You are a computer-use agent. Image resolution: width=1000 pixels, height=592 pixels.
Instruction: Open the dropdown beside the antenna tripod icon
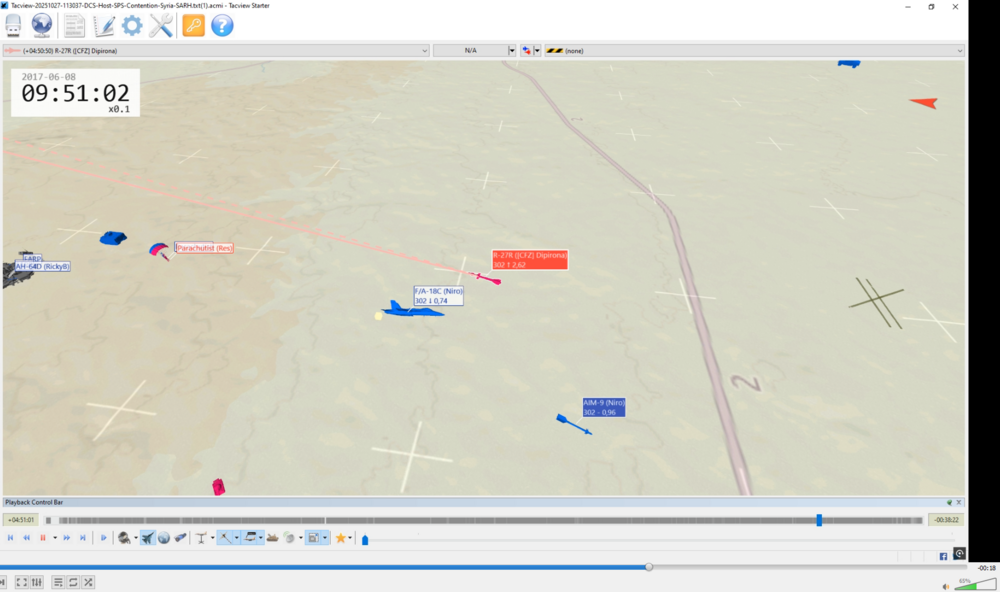[212, 538]
